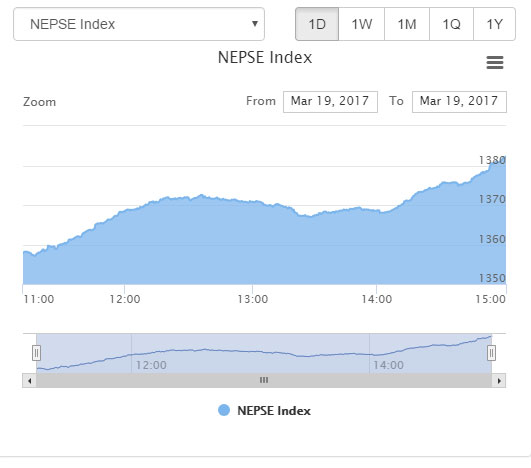Click the navigator scrollbar grip thumb
This screenshot has width=531, height=468.
tap(264, 381)
